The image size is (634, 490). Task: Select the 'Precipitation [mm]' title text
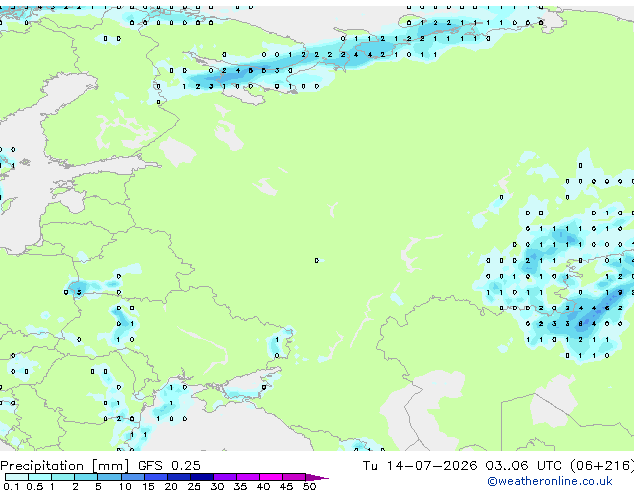[x=65, y=466]
